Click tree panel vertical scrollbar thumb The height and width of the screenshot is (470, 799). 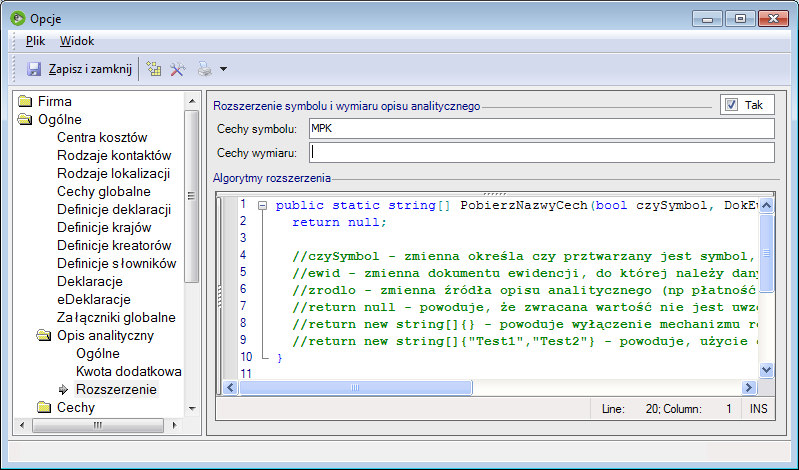pos(192,196)
